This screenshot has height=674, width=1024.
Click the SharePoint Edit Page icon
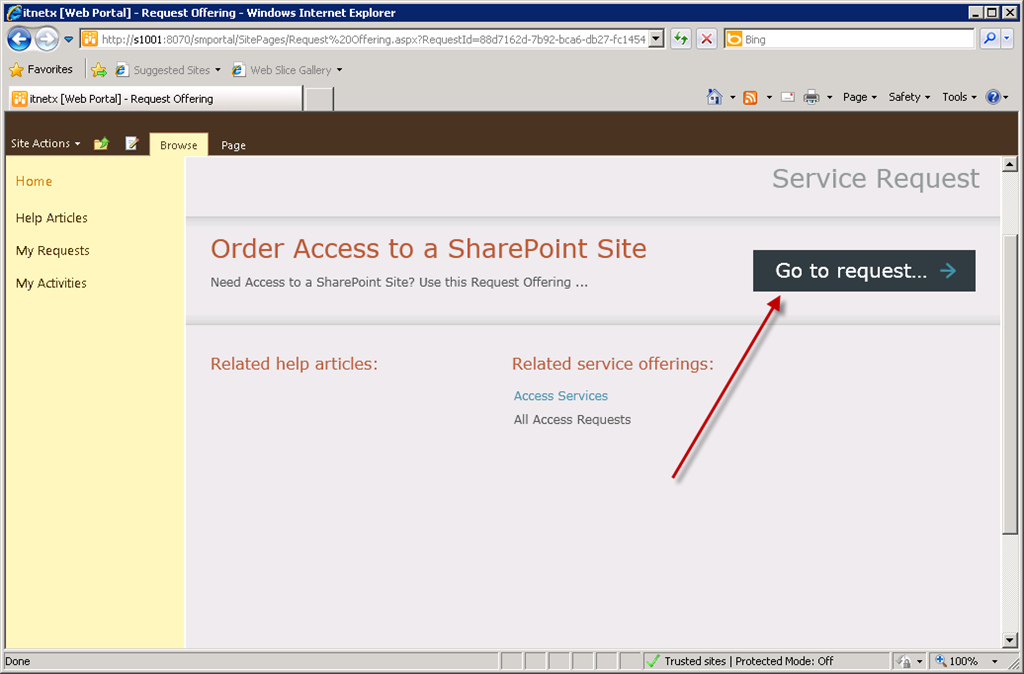click(131, 144)
